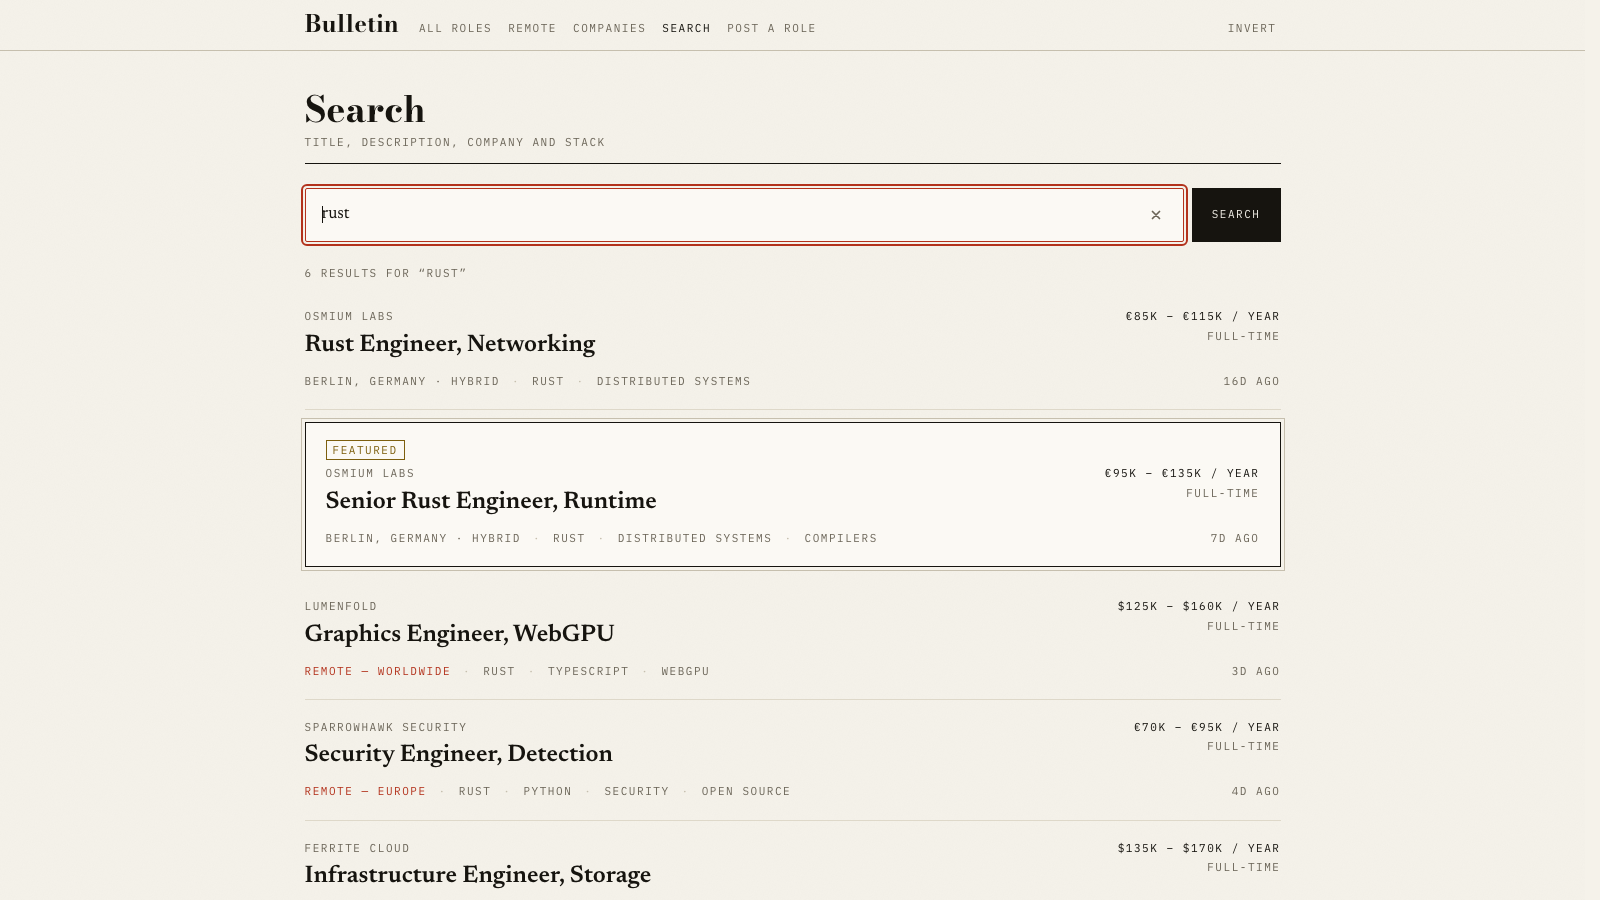Click the Bulletin logo
Image resolution: width=1600 pixels, height=900 pixels.
[x=352, y=24]
